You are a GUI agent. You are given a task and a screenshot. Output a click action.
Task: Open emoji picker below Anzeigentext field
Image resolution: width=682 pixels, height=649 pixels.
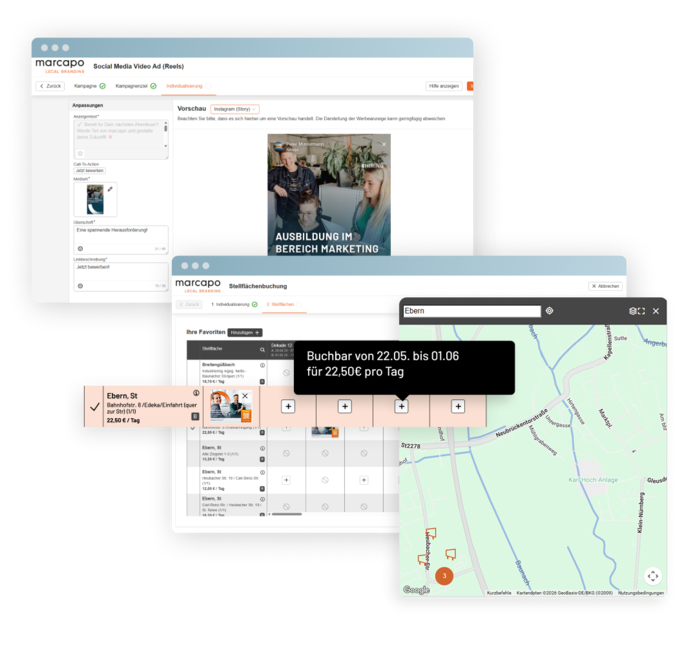coord(80,154)
